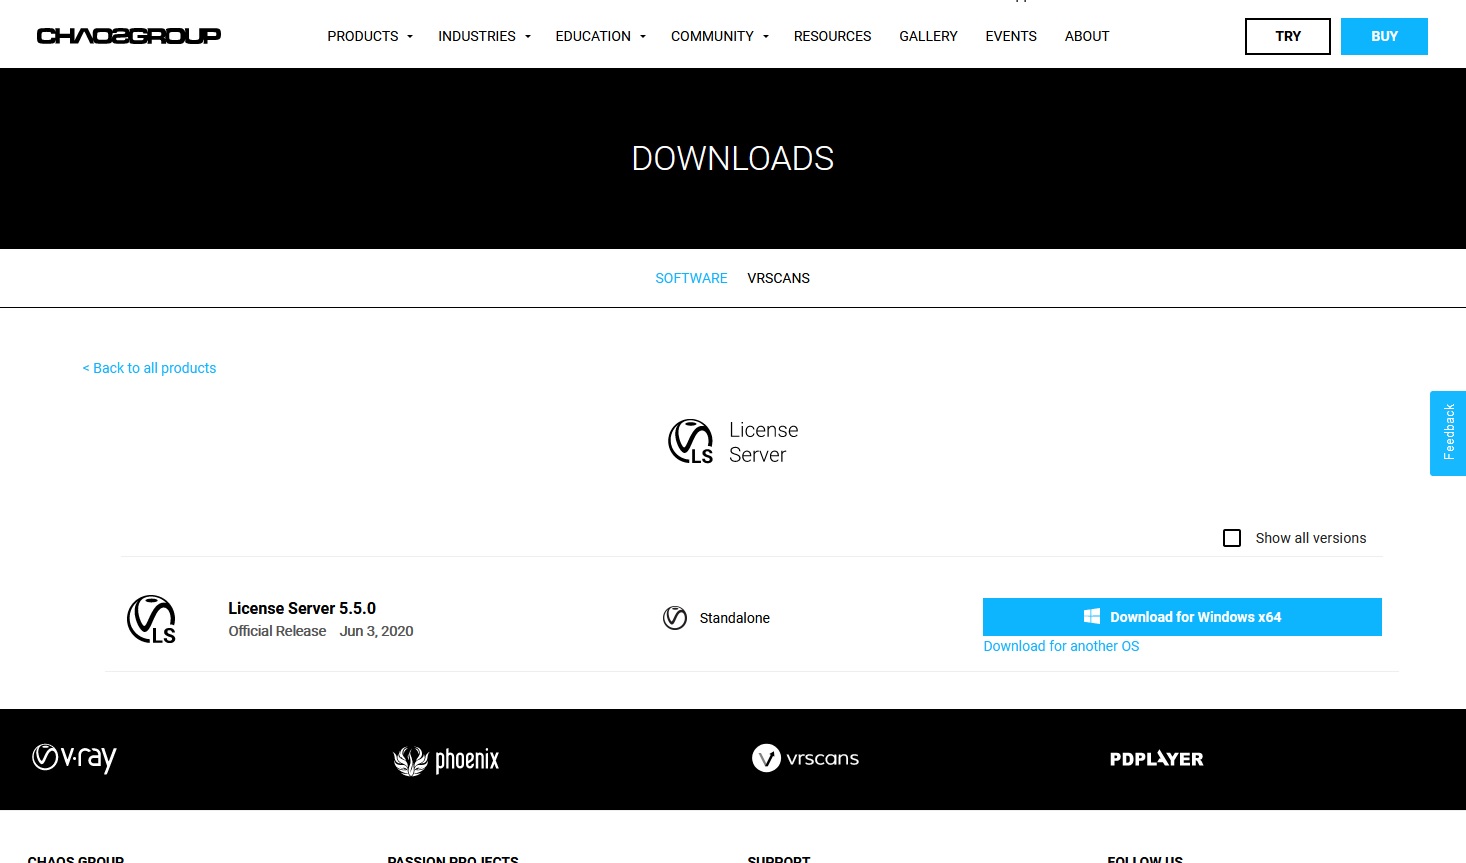Click the Chaos Group logo
Image resolution: width=1466 pixels, height=863 pixels.
(129, 36)
